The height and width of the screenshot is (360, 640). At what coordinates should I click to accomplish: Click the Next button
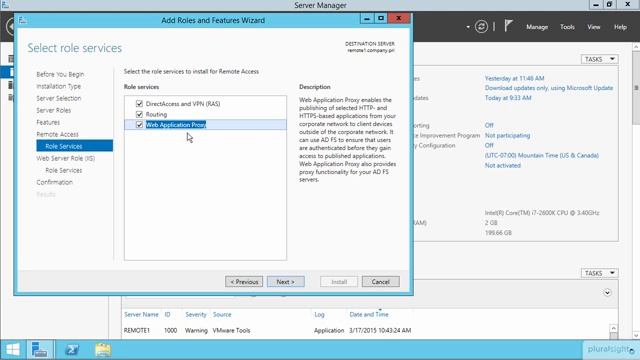pos(286,282)
